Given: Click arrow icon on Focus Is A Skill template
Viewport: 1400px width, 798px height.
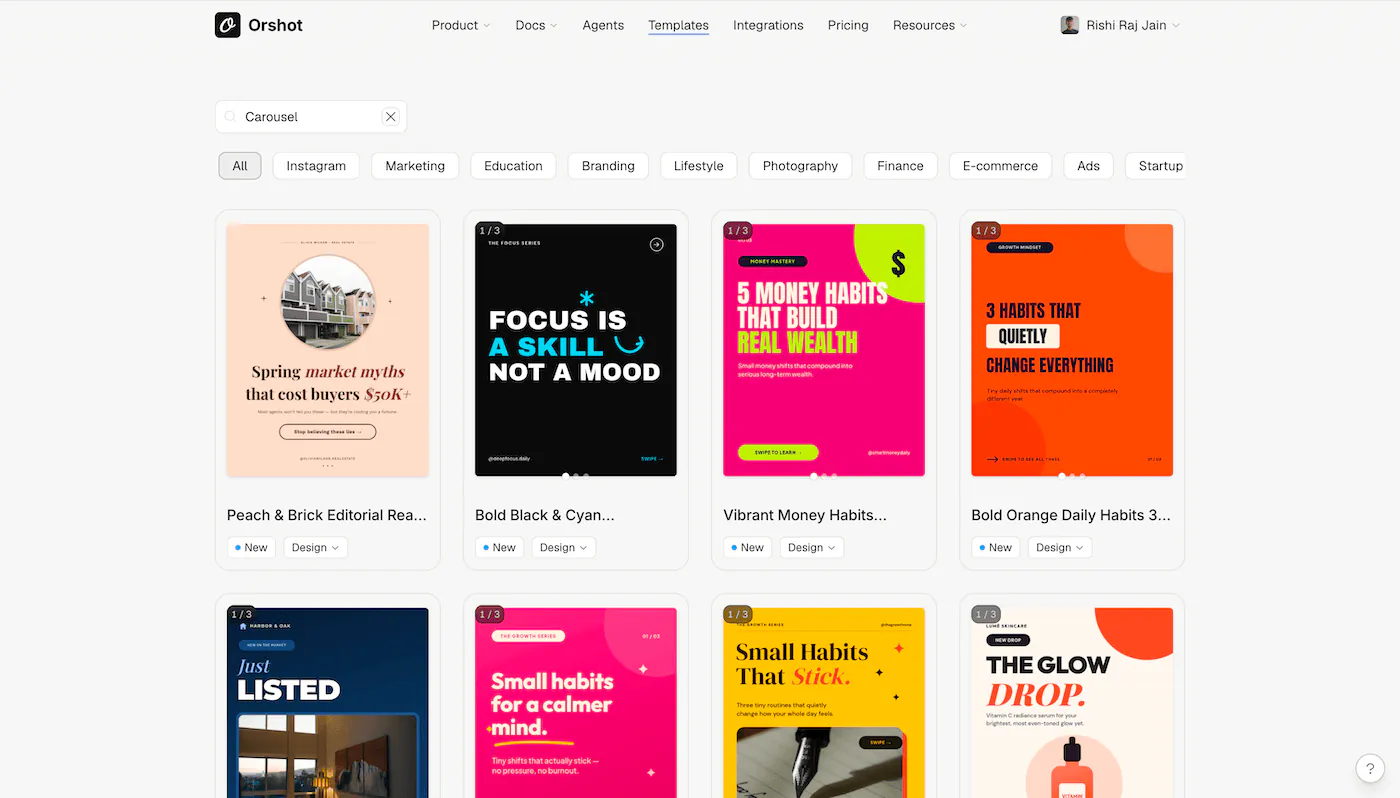Looking at the screenshot, I should tap(656, 244).
